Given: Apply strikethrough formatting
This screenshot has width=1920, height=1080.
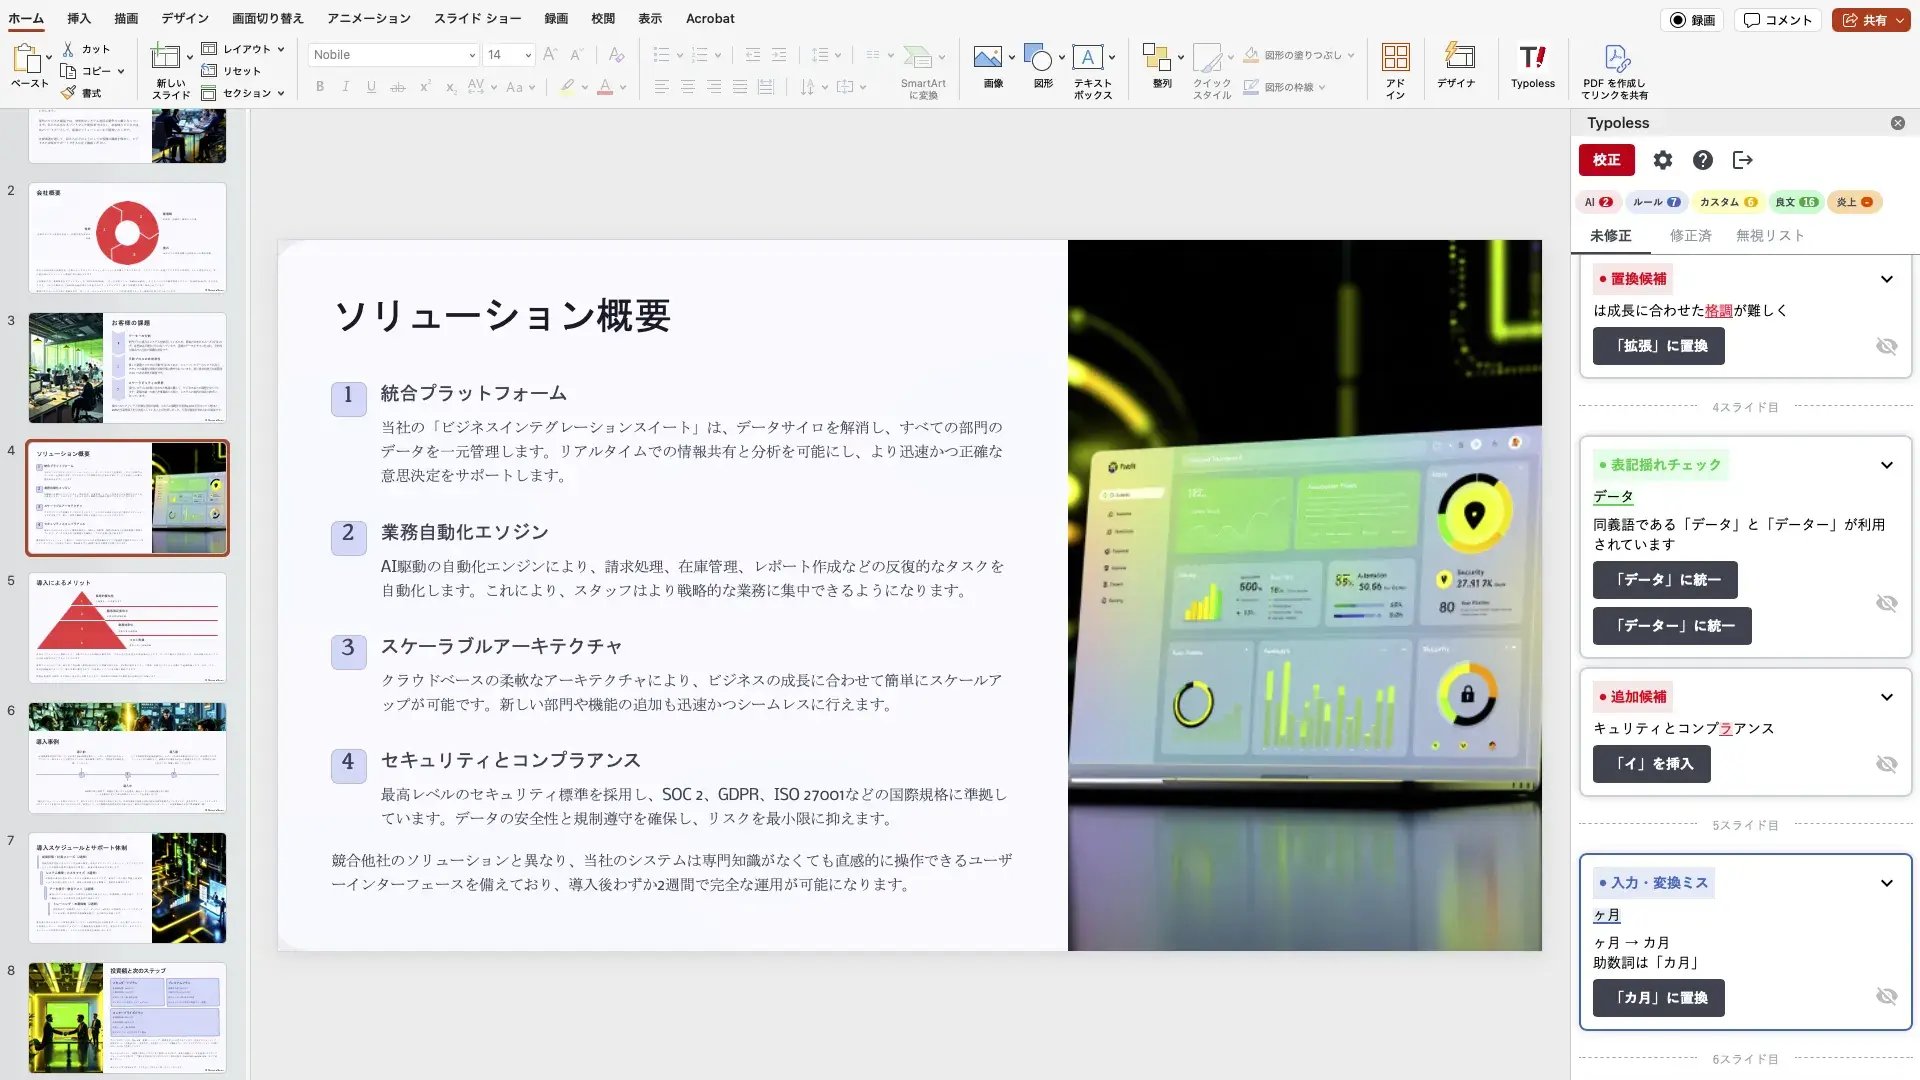Looking at the screenshot, I should click(x=397, y=87).
